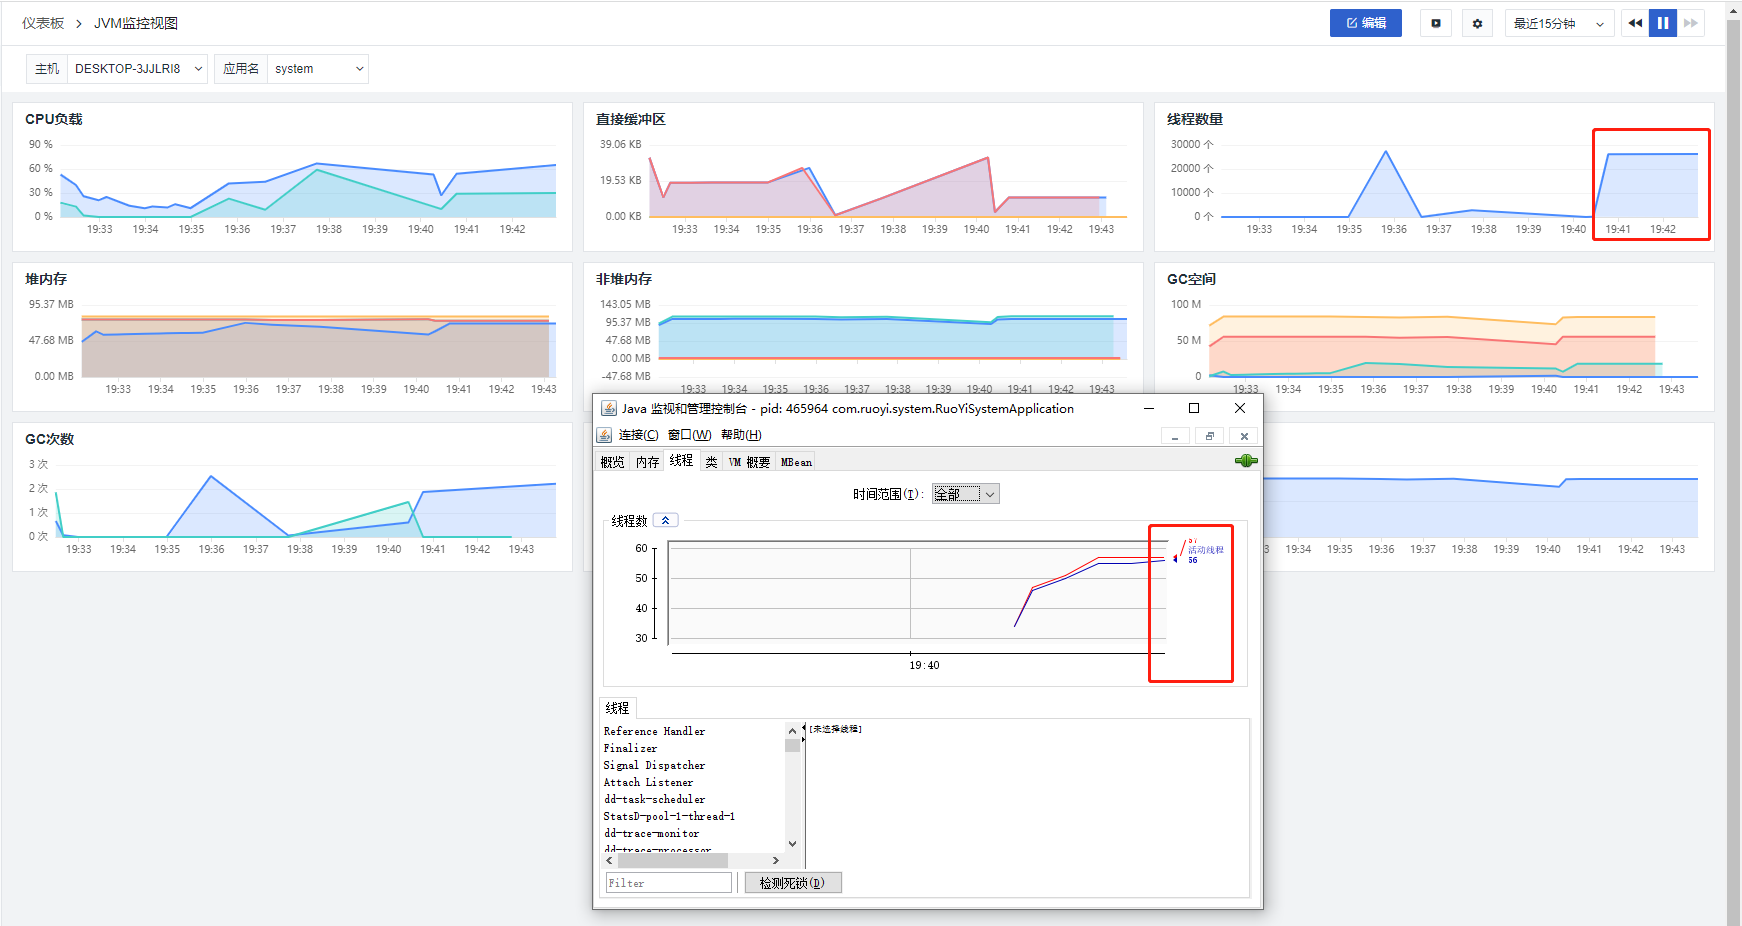Pause dashboard auto-refresh
Viewport: 1742px width, 926px height.
point(1663,23)
